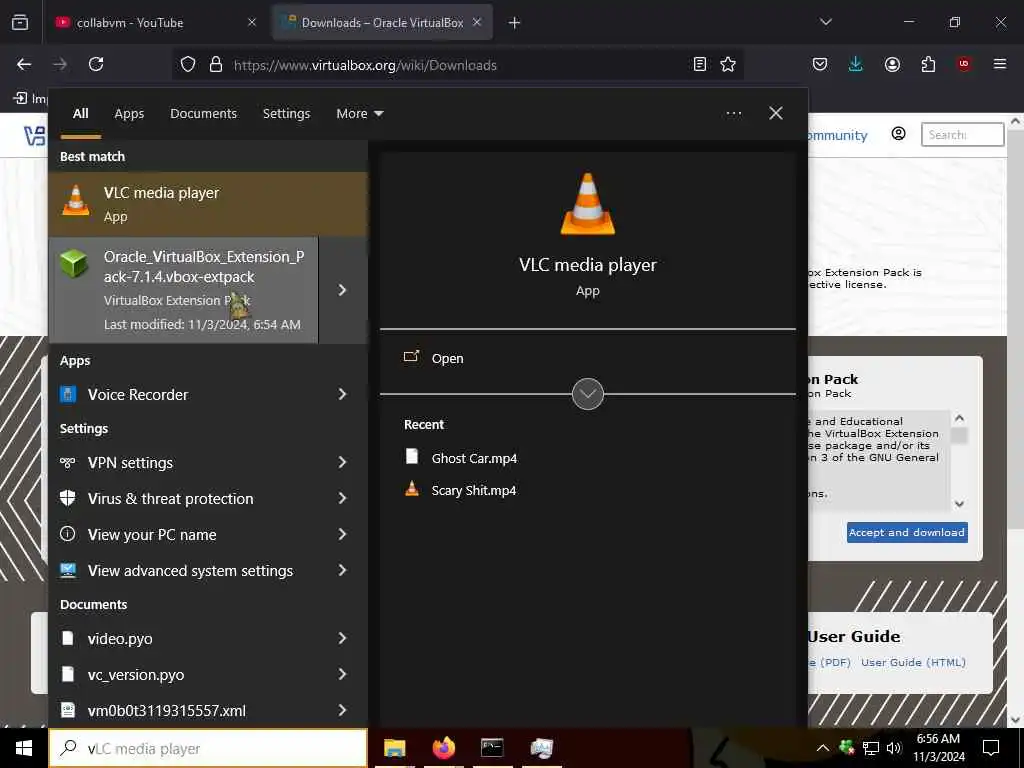Expand the Voice Recorder result arrow
The width and height of the screenshot is (1024, 768).
click(342, 394)
